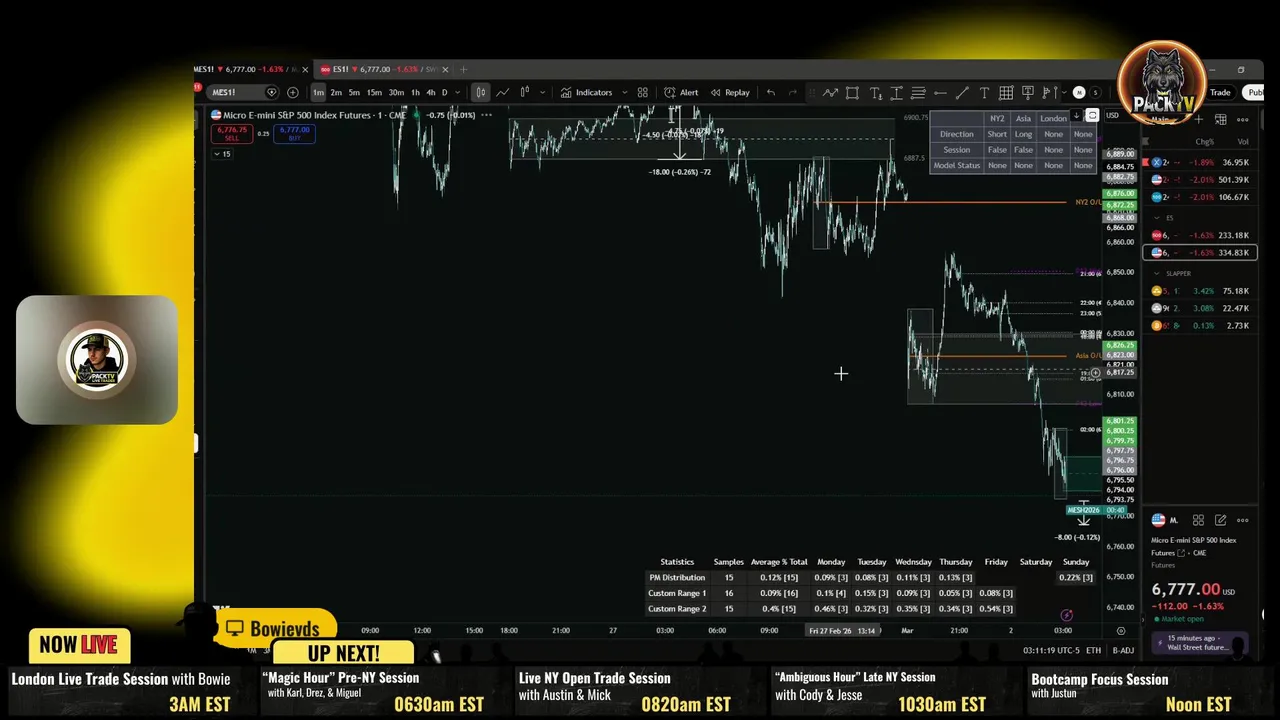This screenshot has height=720, width=1280.
Task: Switch to the 5m timeframe
Action: [x=354, y=92]
